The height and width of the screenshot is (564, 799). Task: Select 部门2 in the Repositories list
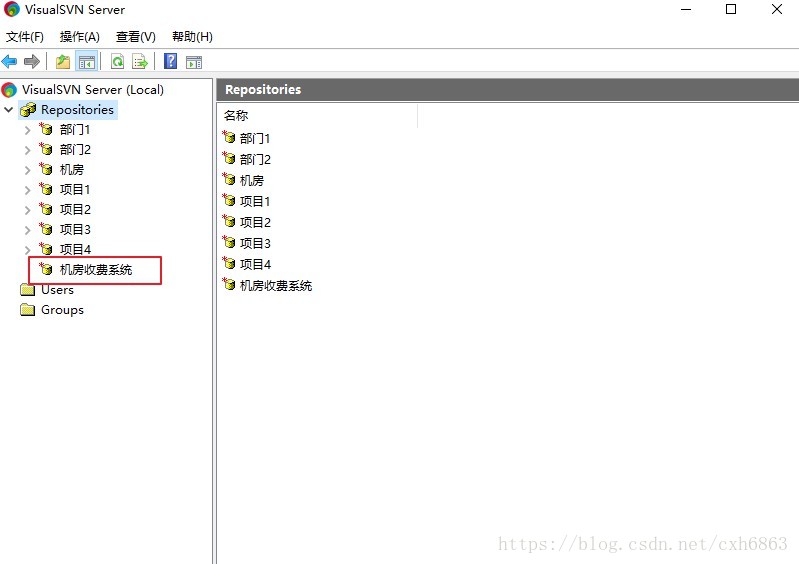[x=255, y=159]
